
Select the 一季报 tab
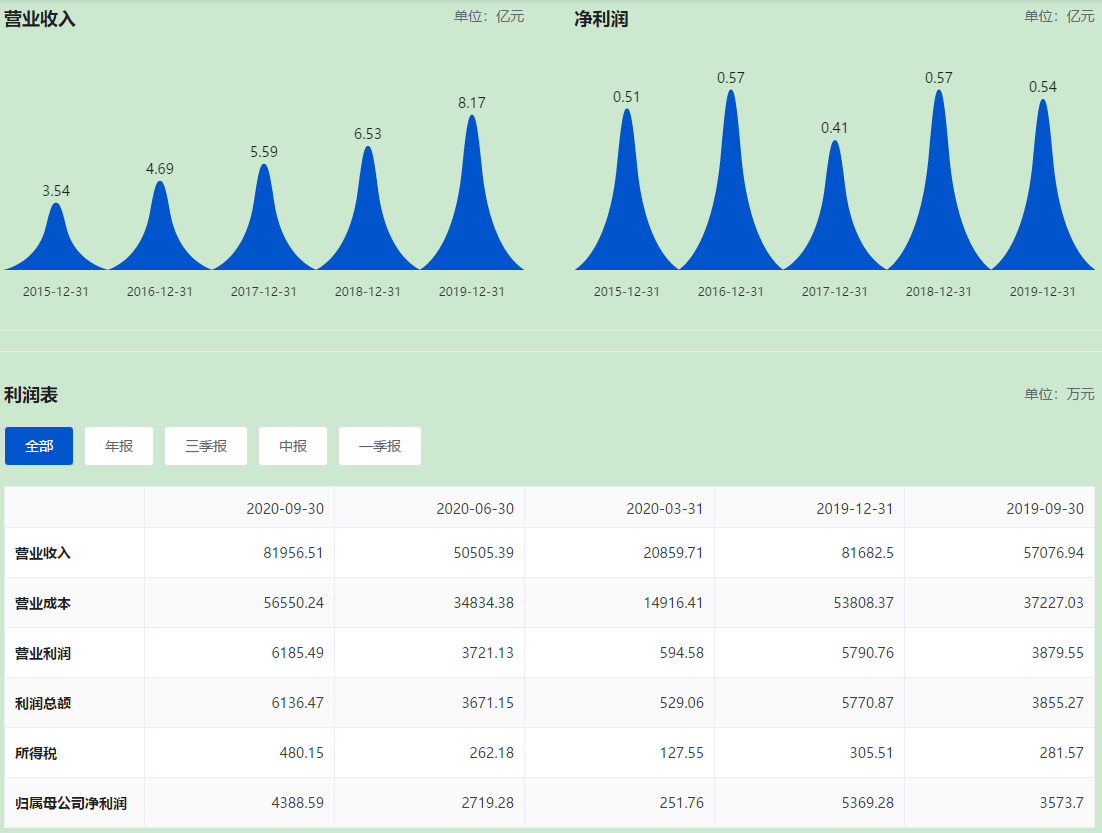pyautogui.click(x=380, y=446)
